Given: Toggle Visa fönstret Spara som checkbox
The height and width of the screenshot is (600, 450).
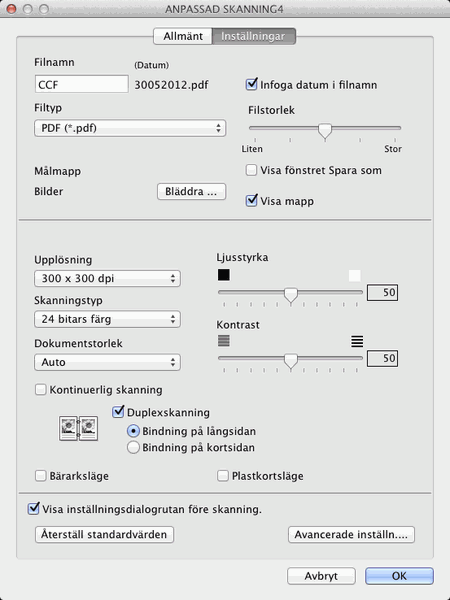Looking at the screenshot, I should (x=251, y=170).
